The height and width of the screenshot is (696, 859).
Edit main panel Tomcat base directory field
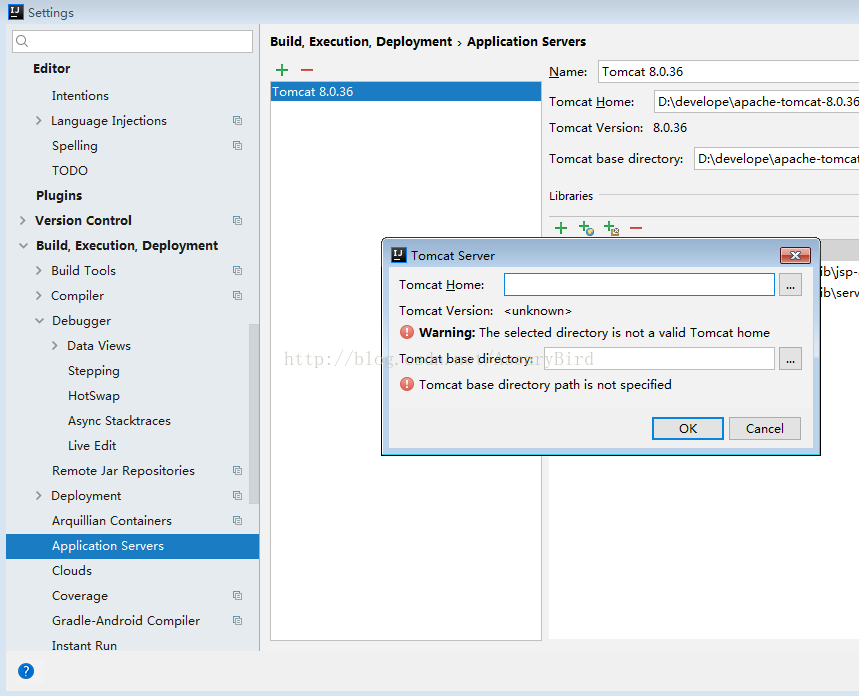coord(776,159)
